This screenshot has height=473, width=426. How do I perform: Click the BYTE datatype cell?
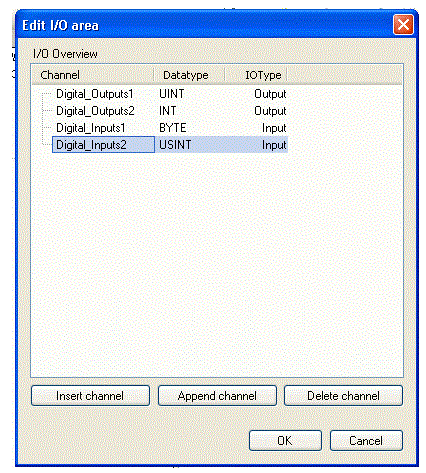(172, 128)
